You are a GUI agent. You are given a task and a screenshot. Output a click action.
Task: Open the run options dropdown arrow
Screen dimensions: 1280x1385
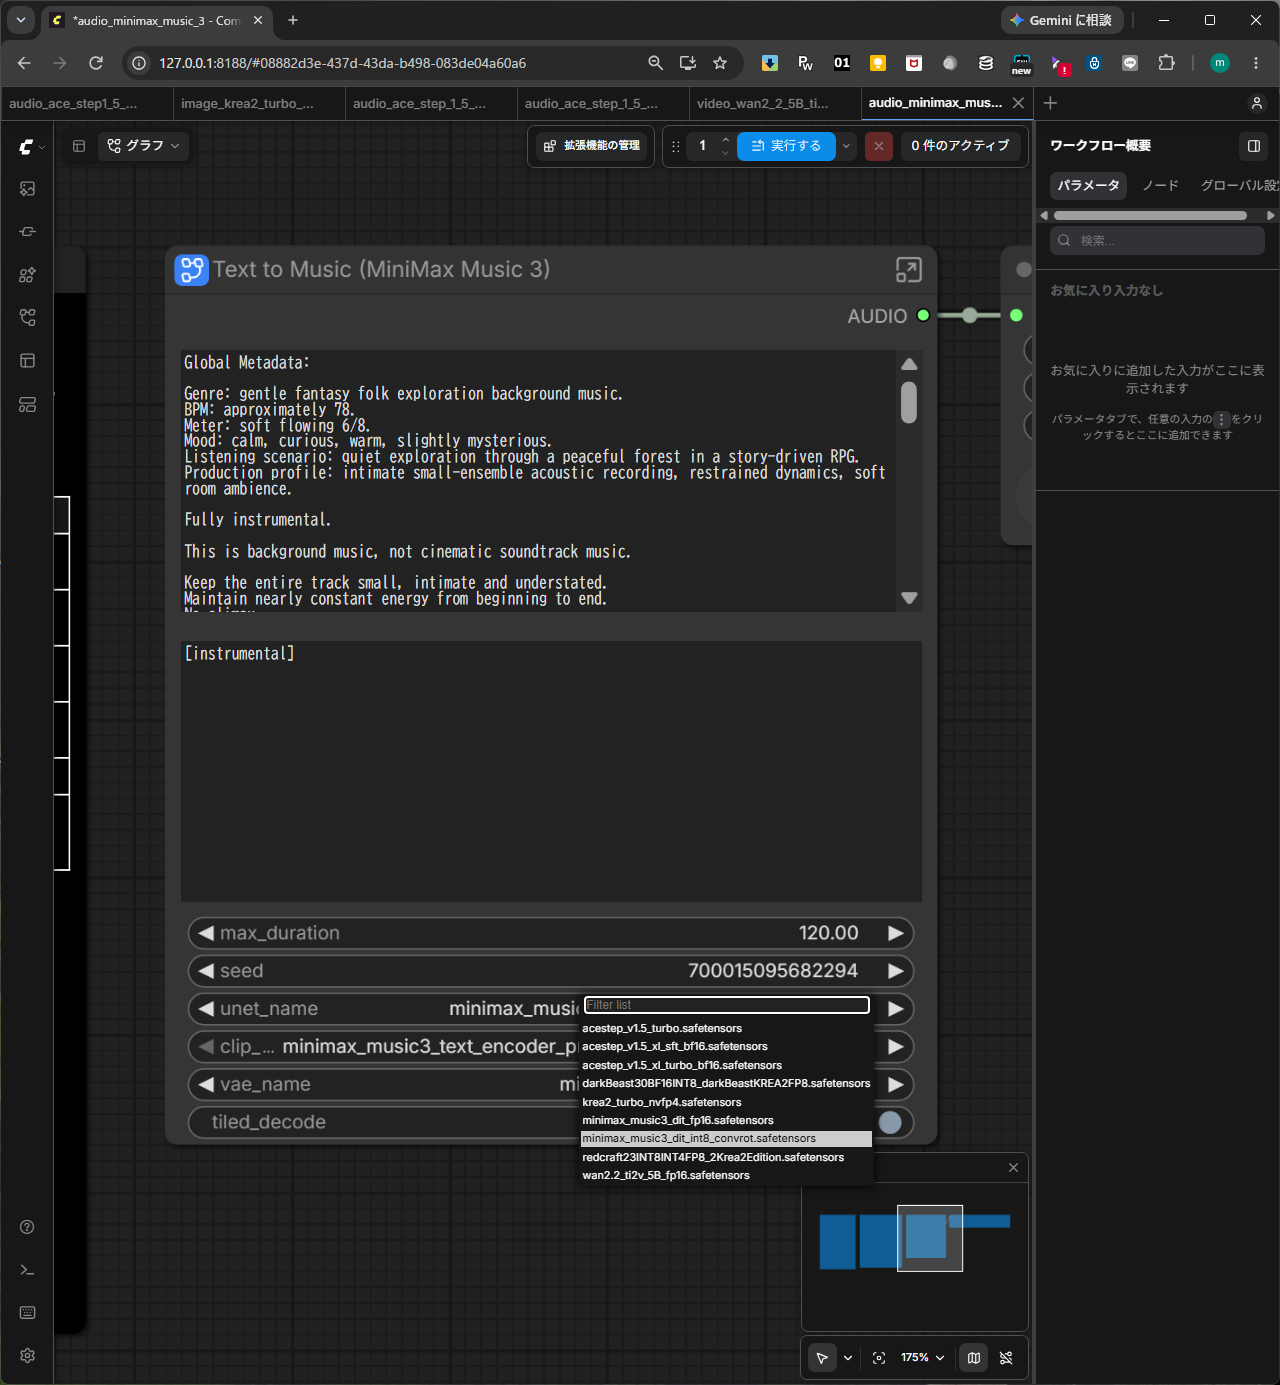click(x=846, y=146)
